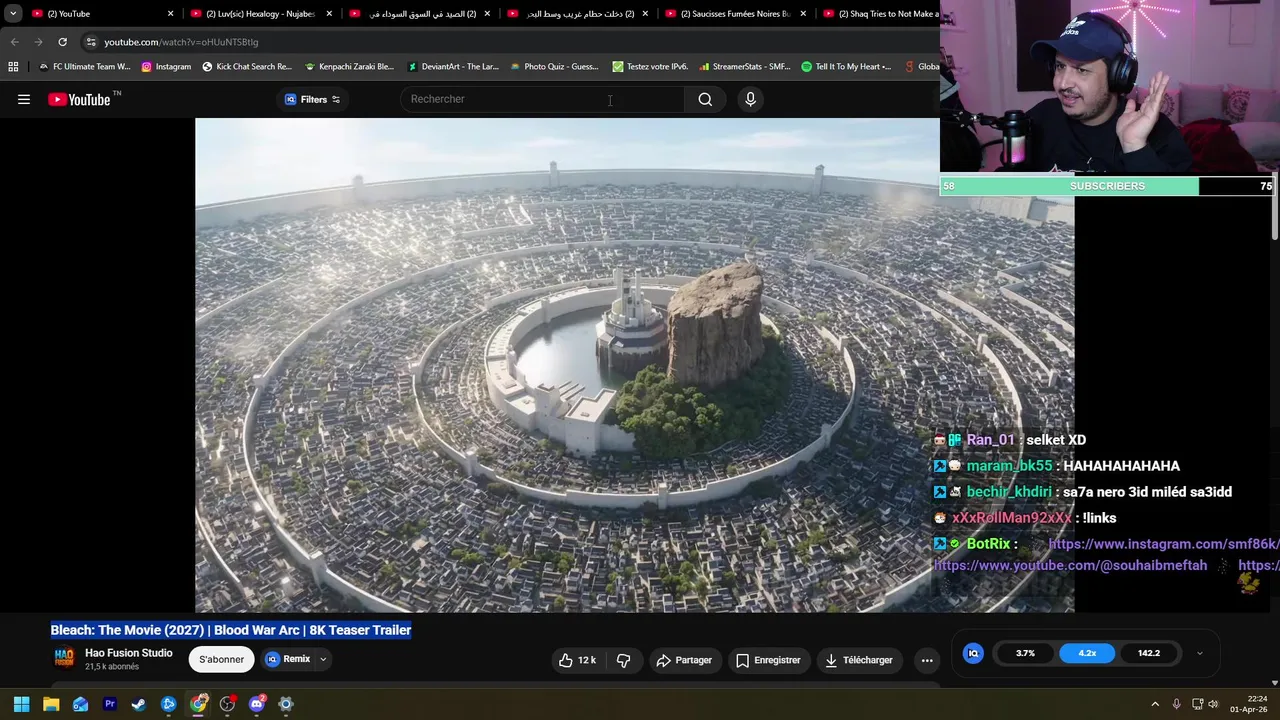Click the subscribers goal progress bar
This screenshot has height=720, width=1280.
1109,186
